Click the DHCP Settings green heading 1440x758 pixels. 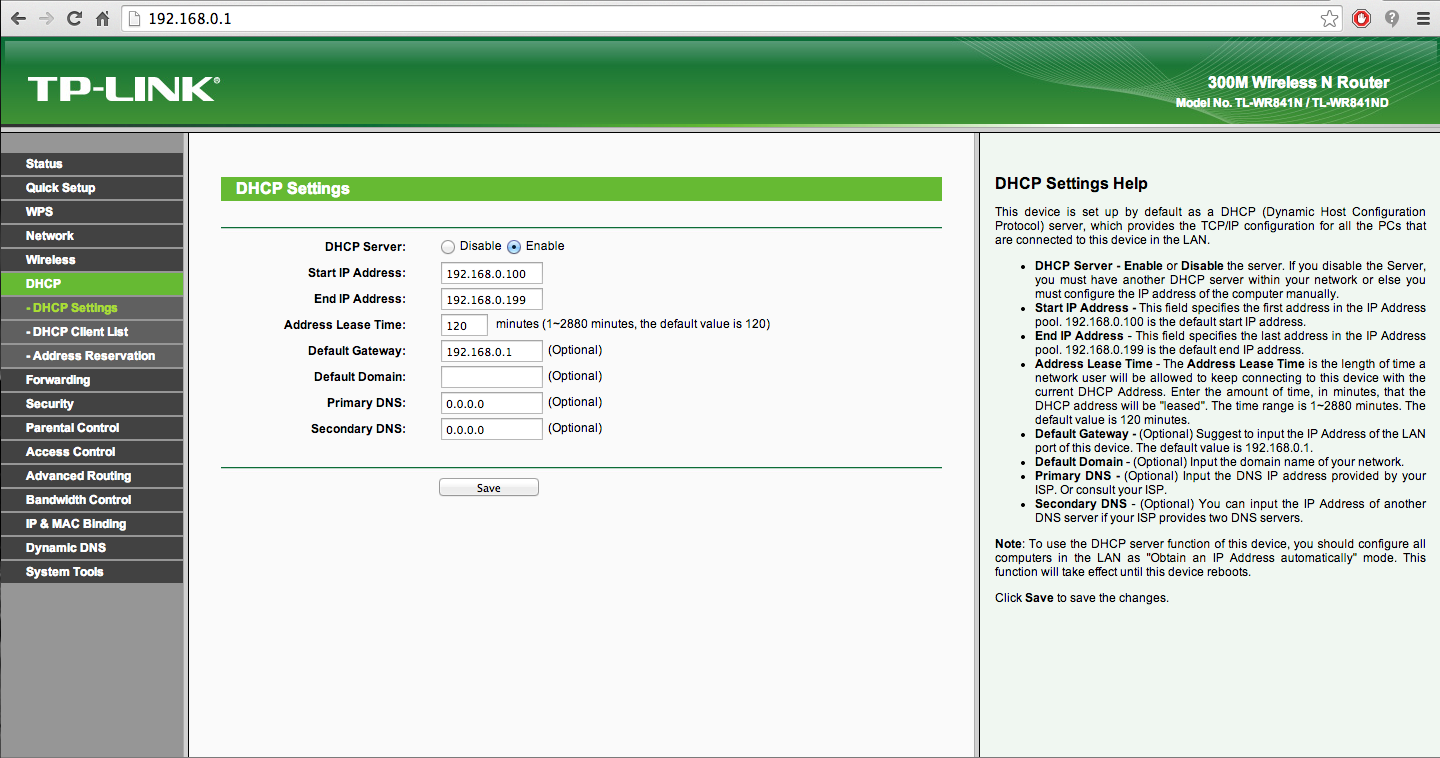[581, 189]
